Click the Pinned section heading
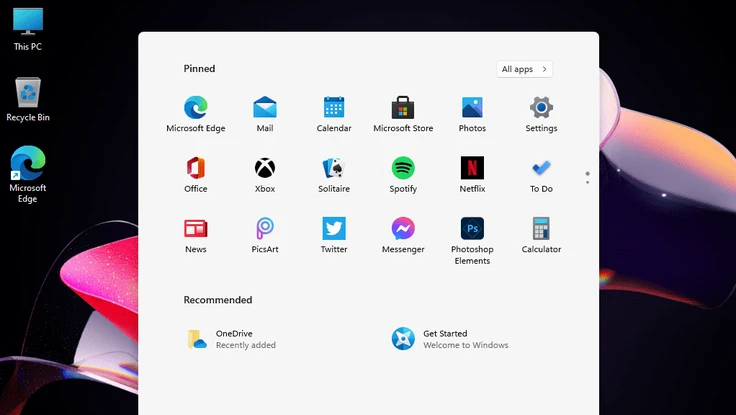The width and height of the screenshot is (736, 415). pos(199,69)
